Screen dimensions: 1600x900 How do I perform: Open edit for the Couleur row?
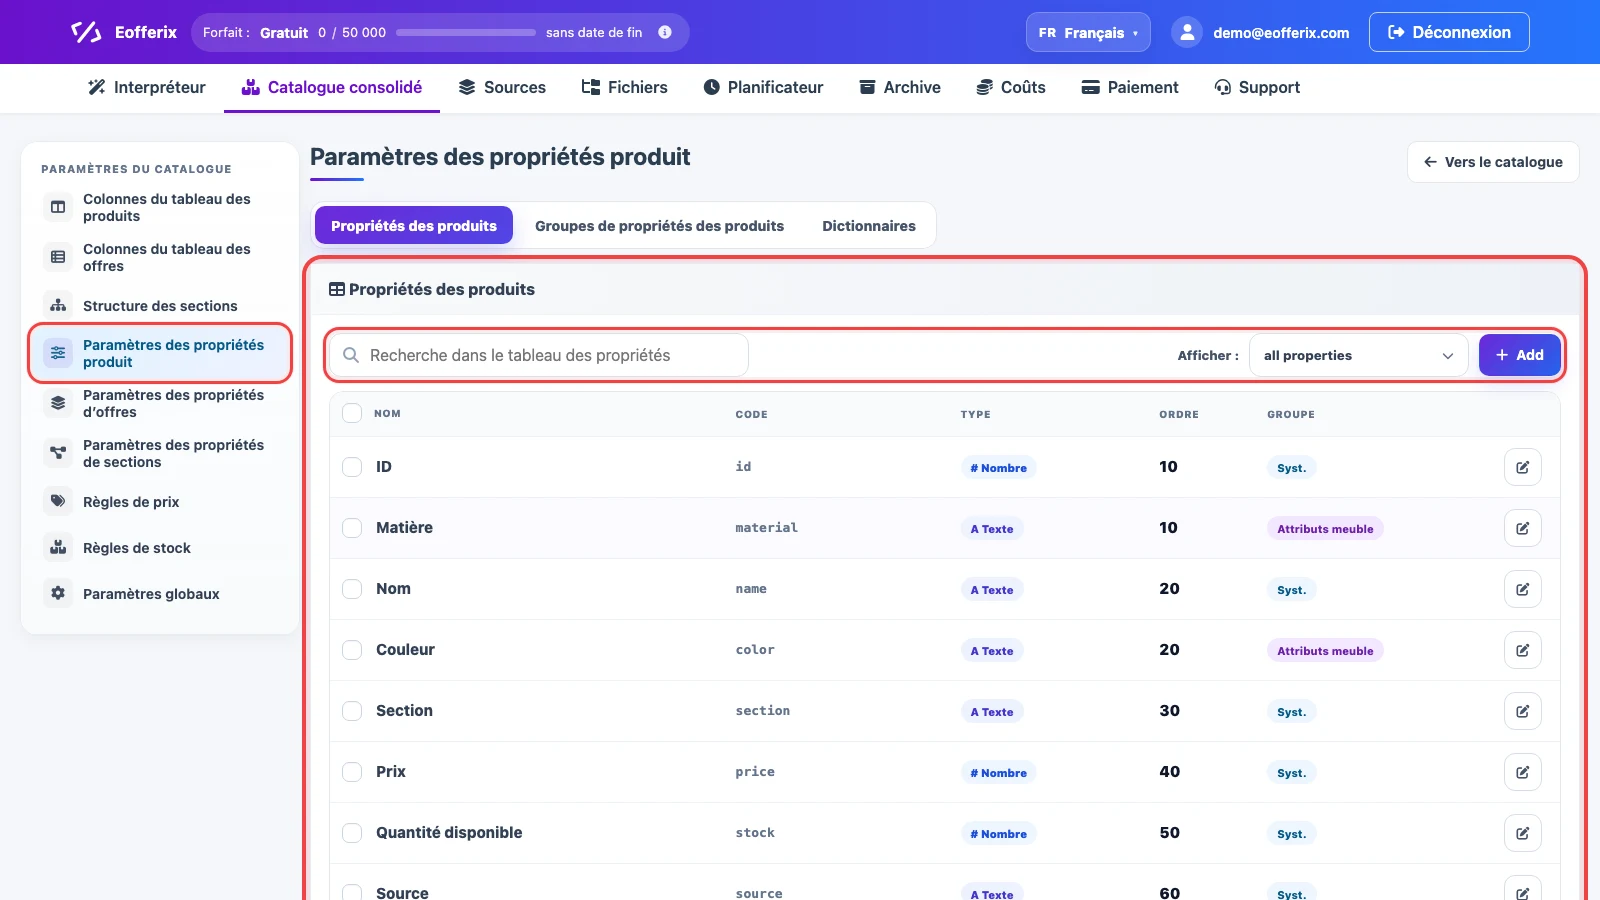coord(1522,650)
